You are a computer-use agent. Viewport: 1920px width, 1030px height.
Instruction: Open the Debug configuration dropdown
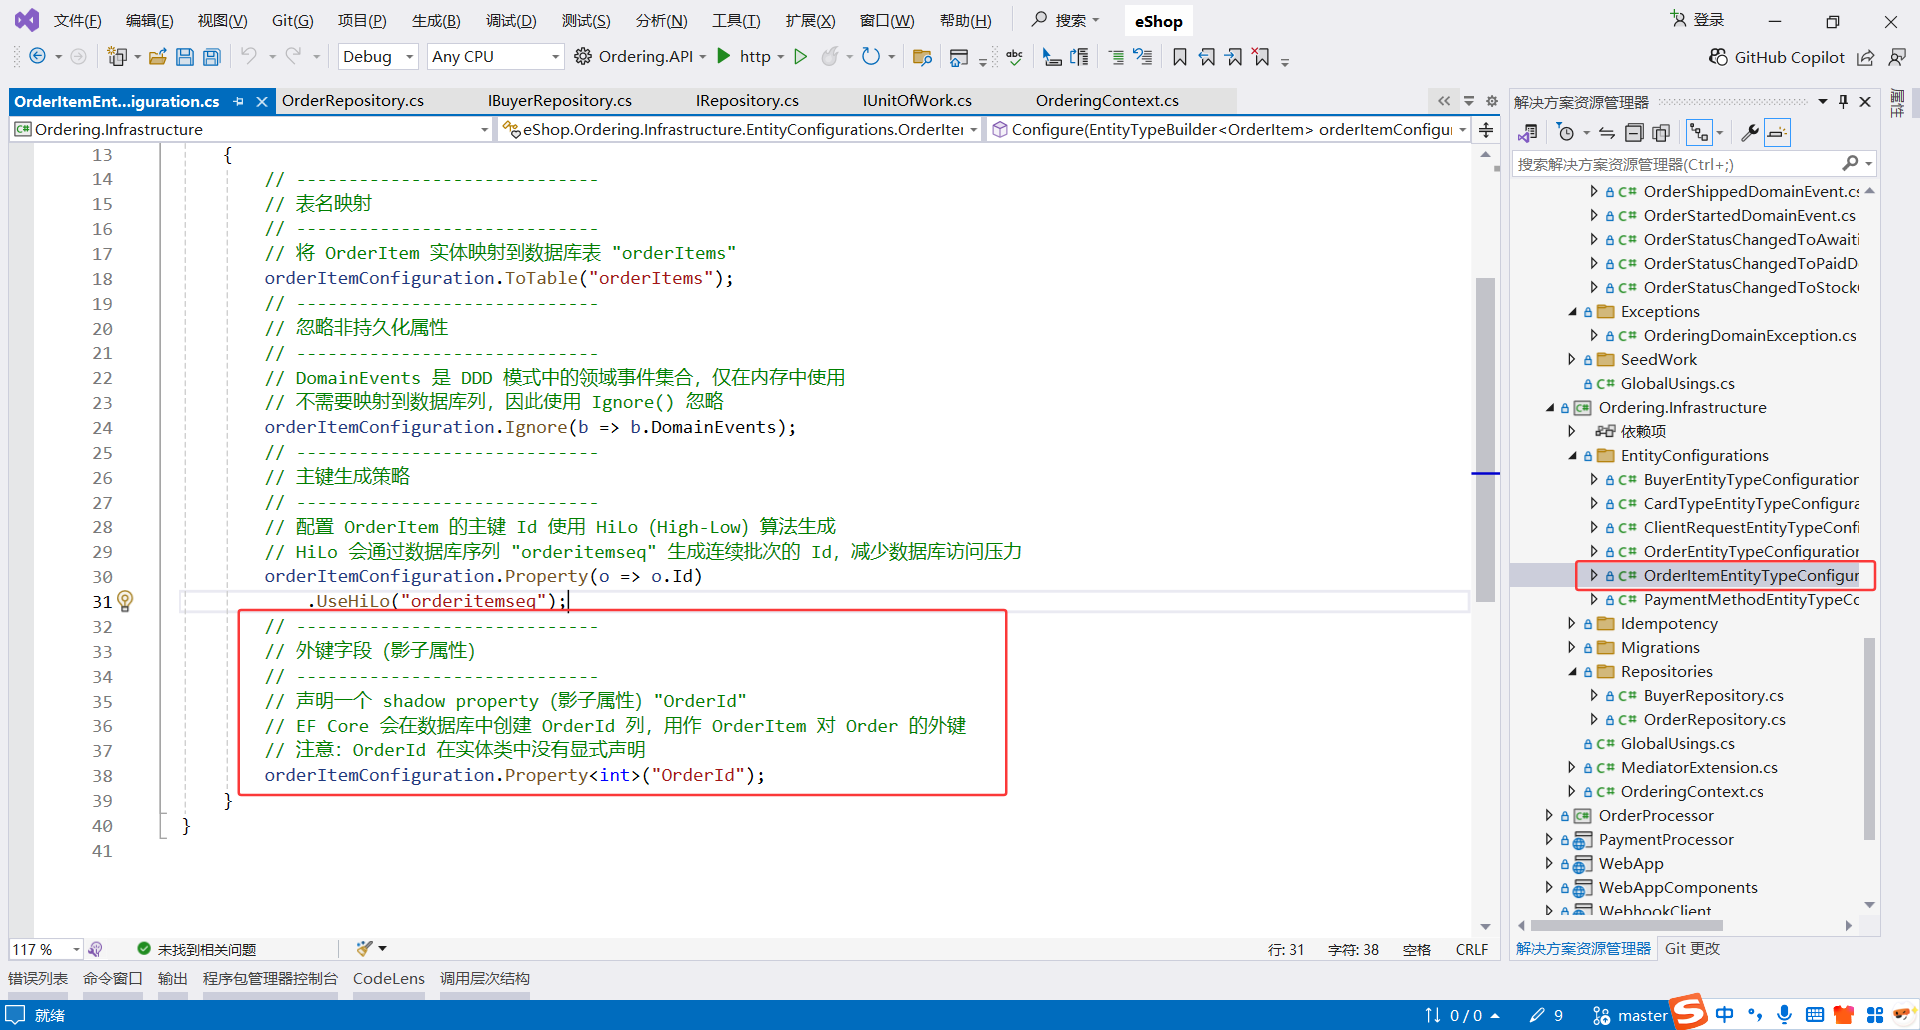[377, 56]
